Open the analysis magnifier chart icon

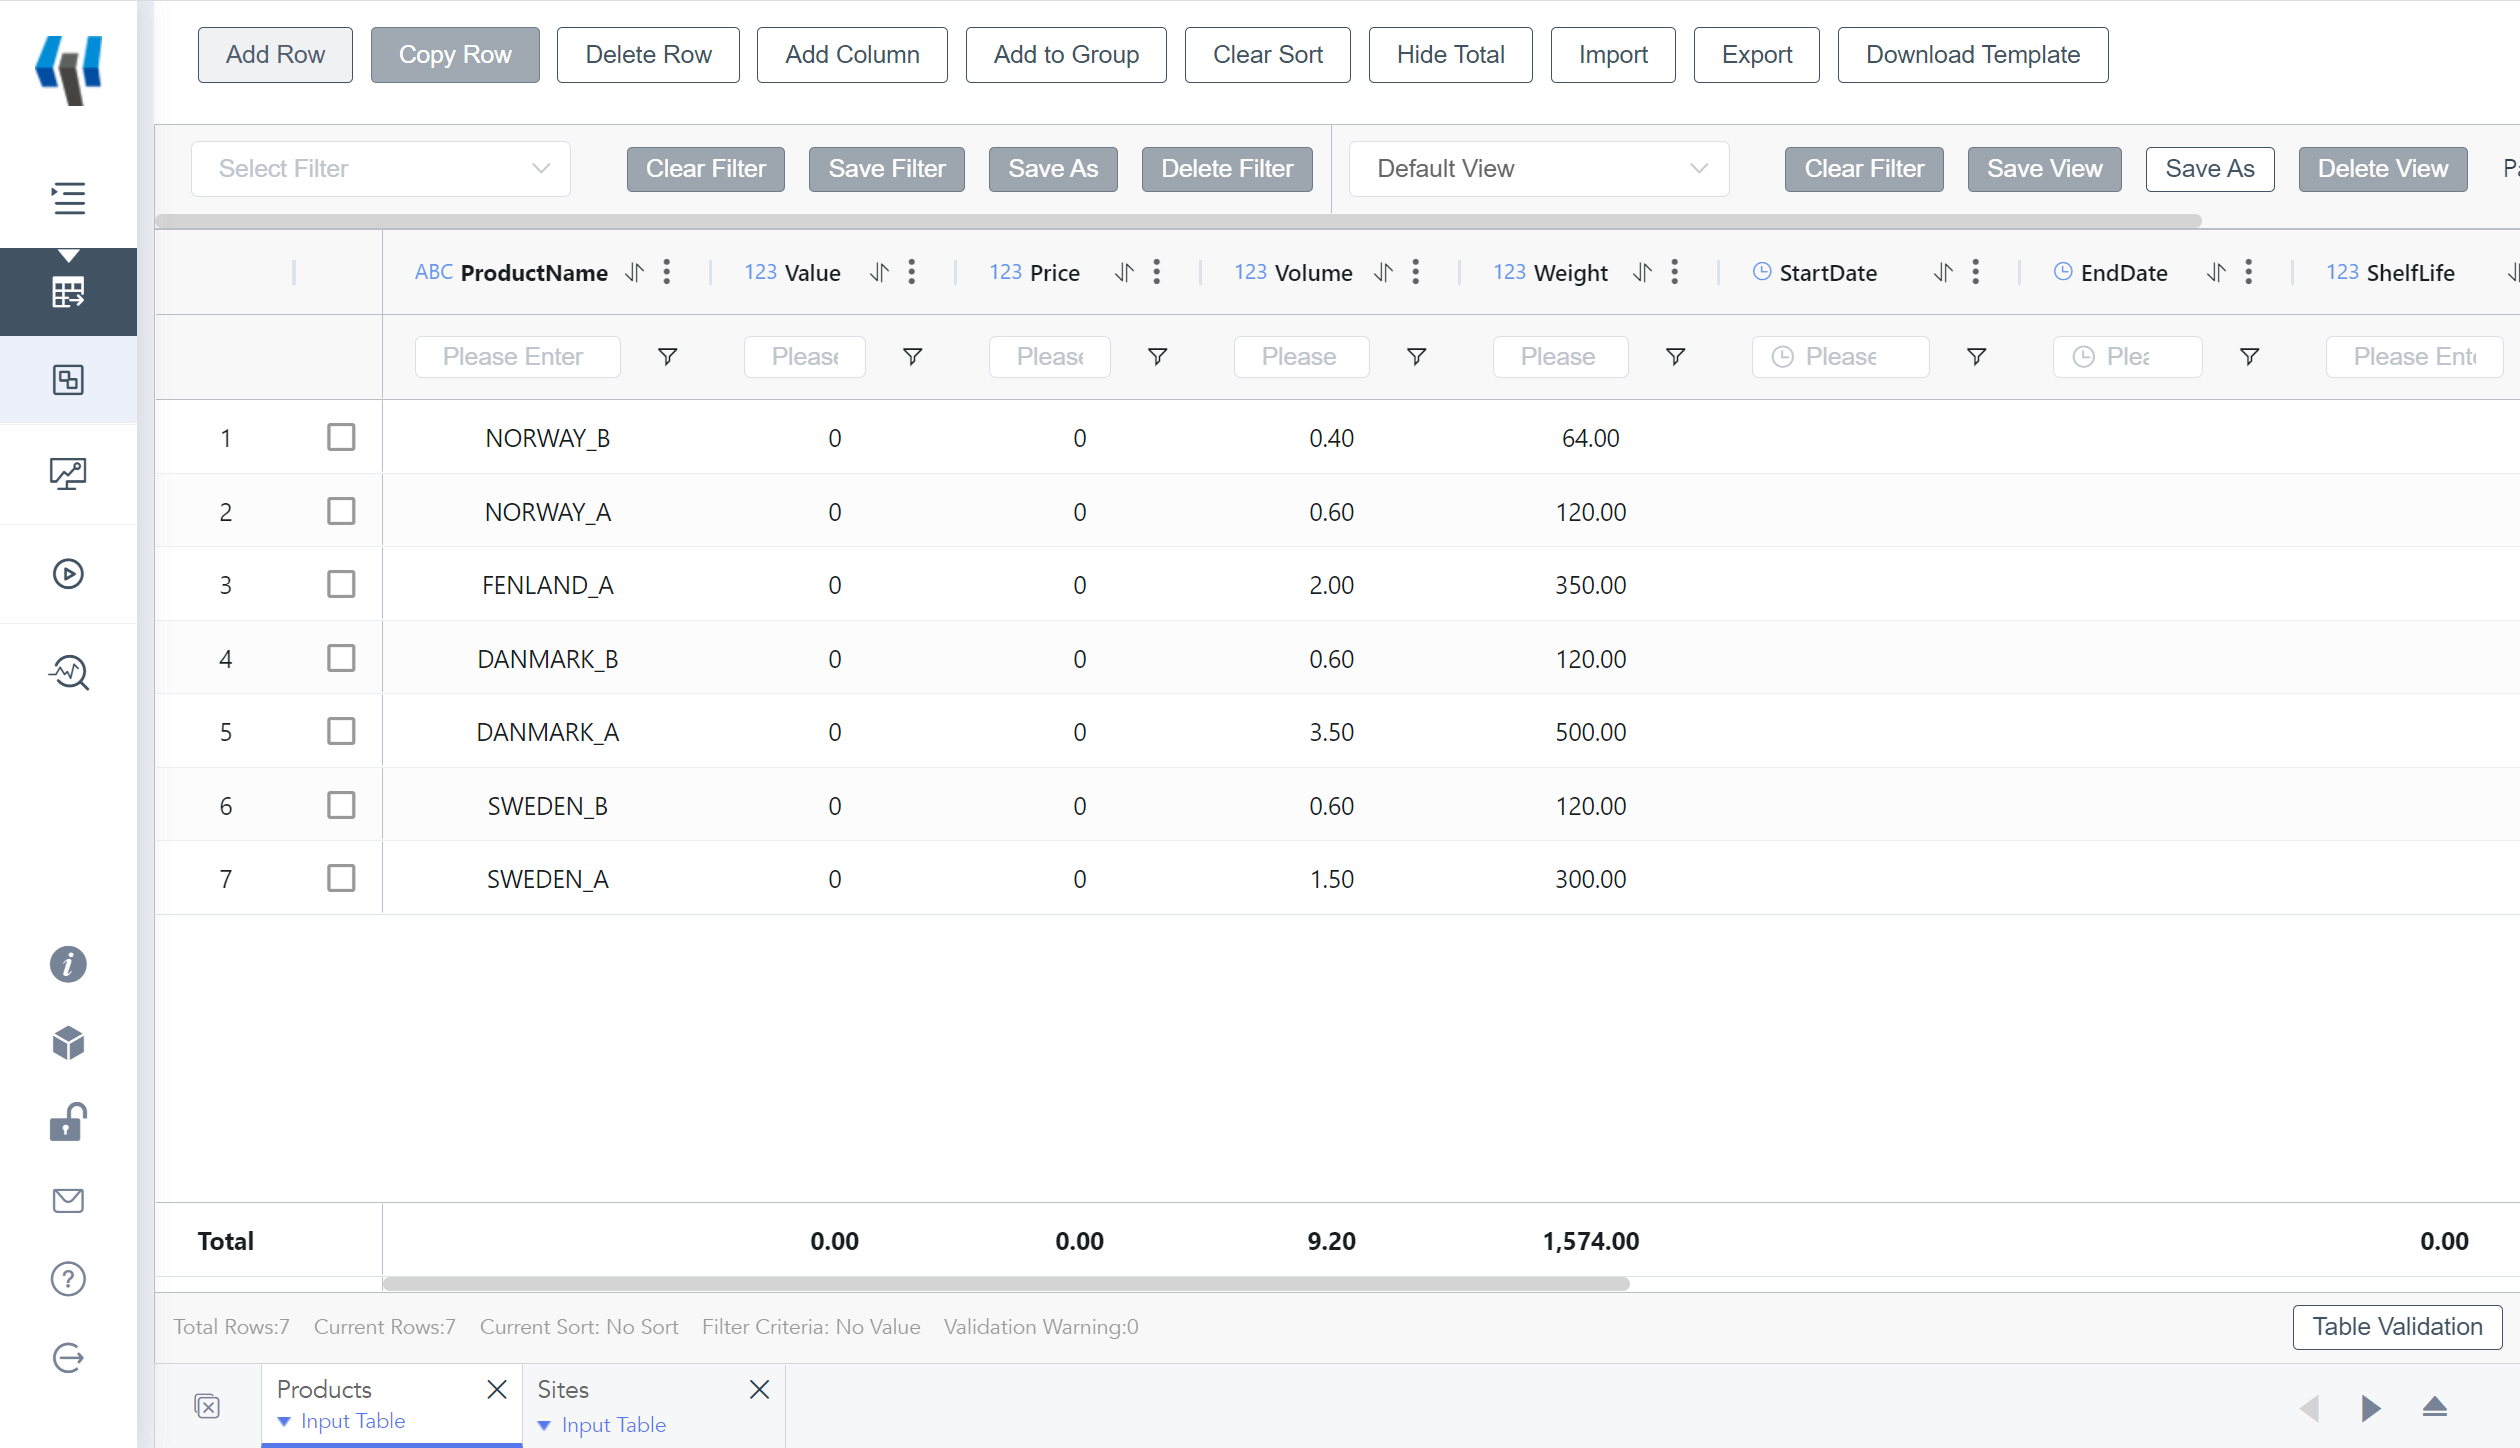tap(68, 672)
